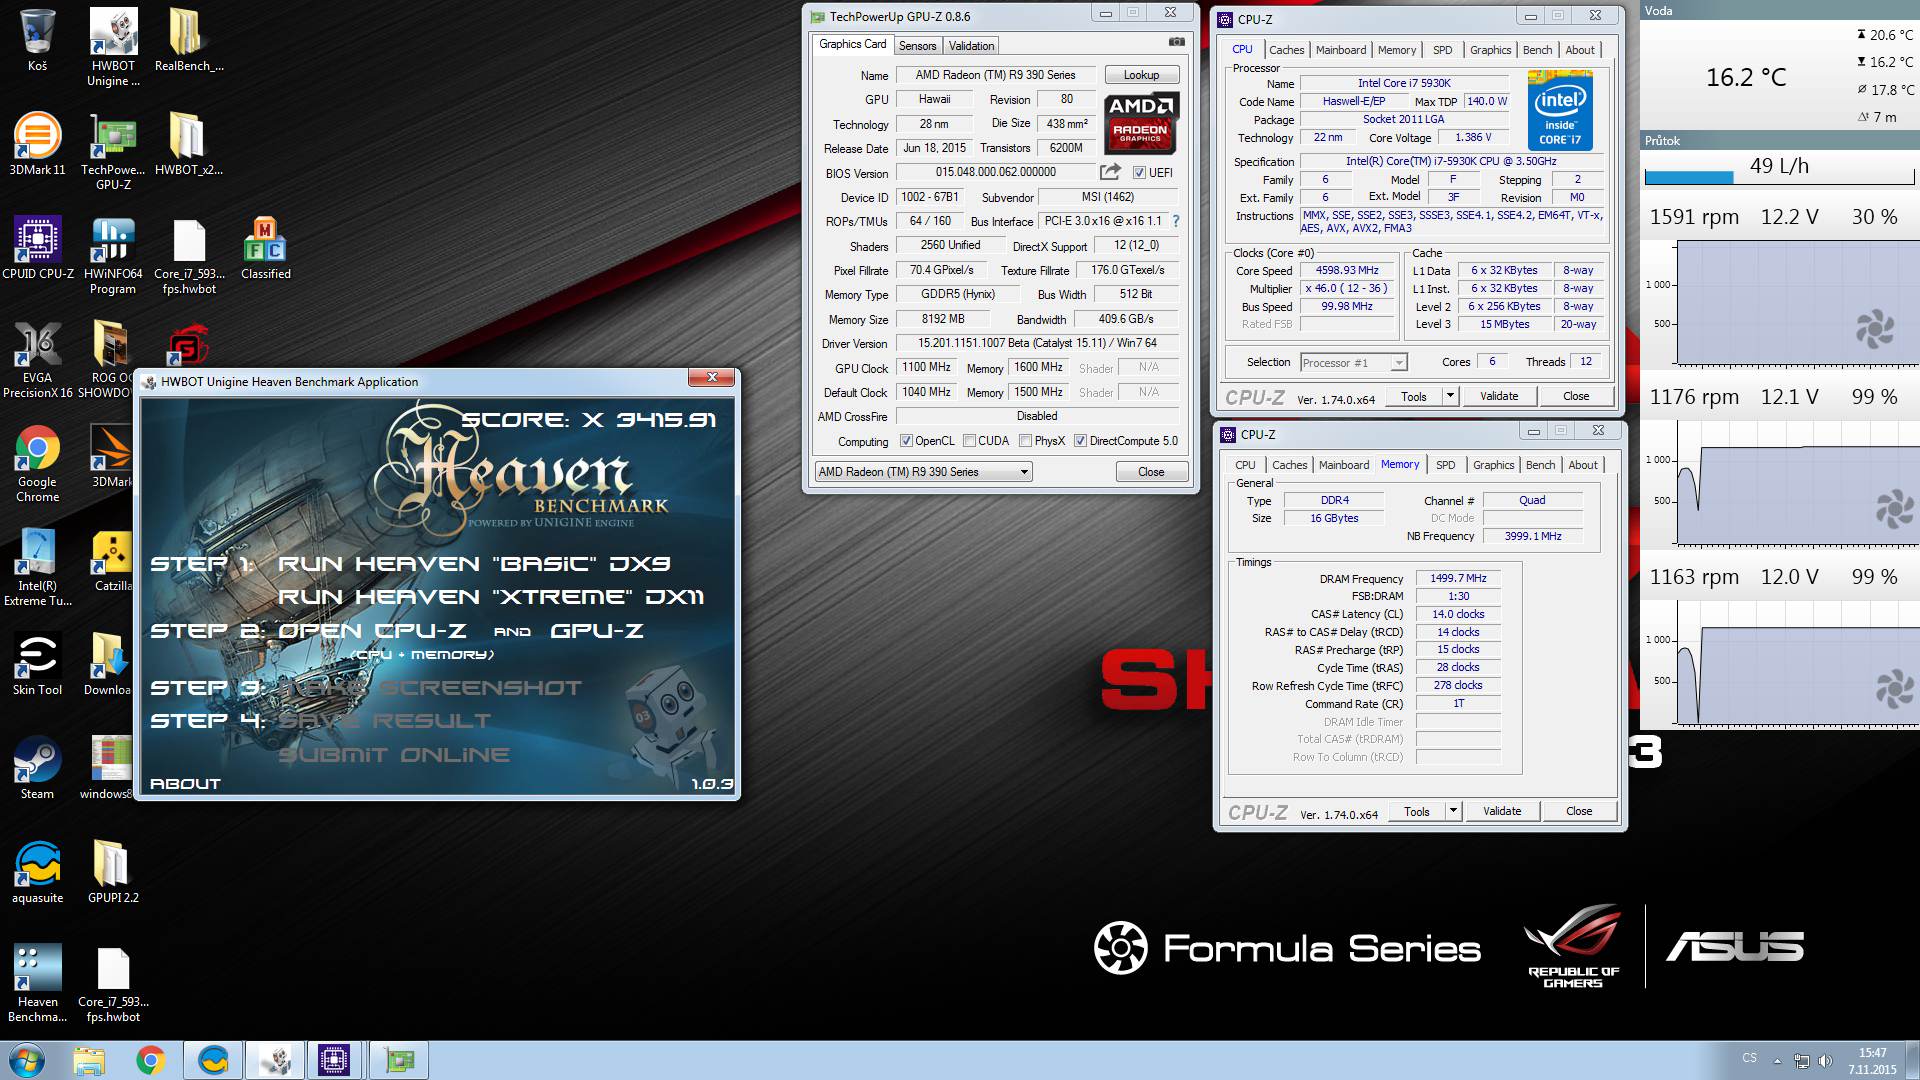Open Tools dropdown arrow in lower CPU-Z
The image size is (1920, 1080).
coord(1453,811)
